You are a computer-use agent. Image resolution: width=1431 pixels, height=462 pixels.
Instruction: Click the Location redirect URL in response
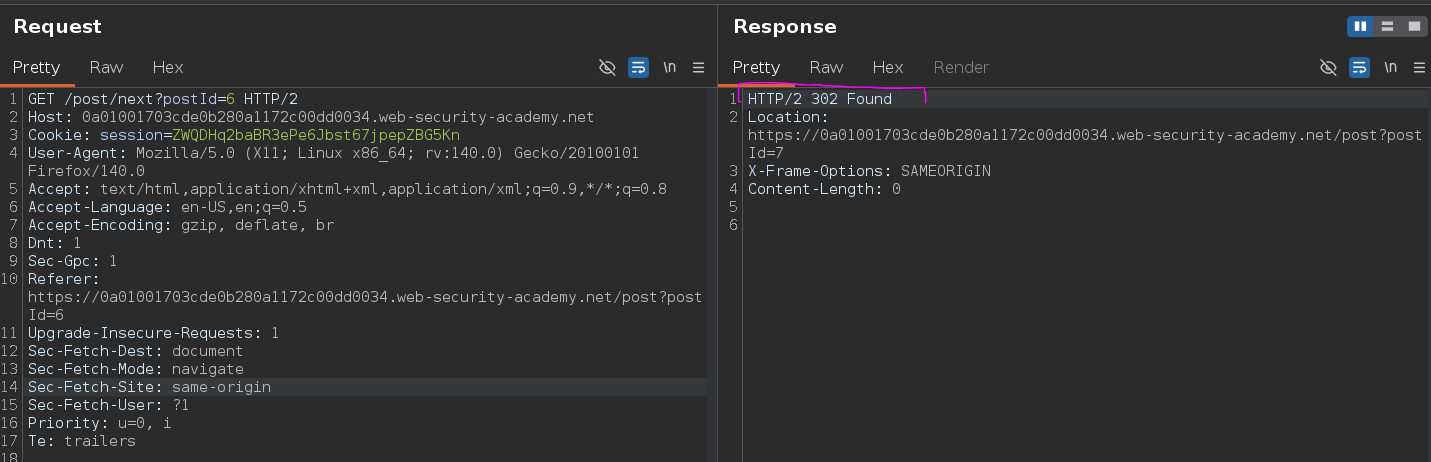coord(1085,144)
